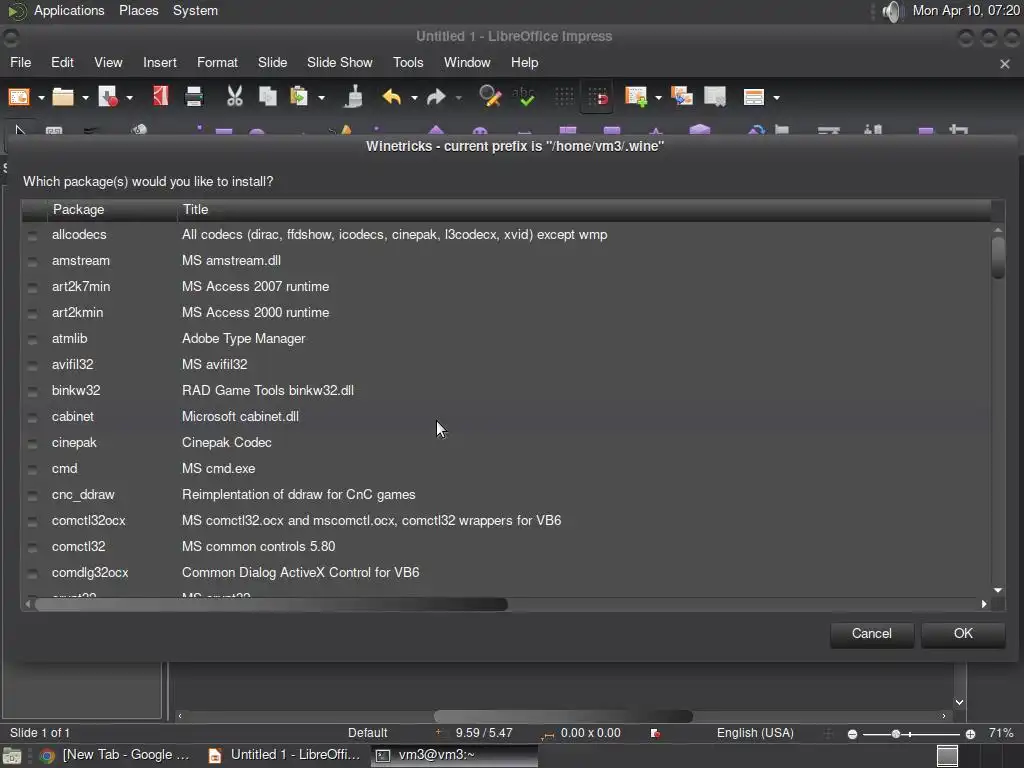Click the Undo arrow icon

tap(392, 97)
